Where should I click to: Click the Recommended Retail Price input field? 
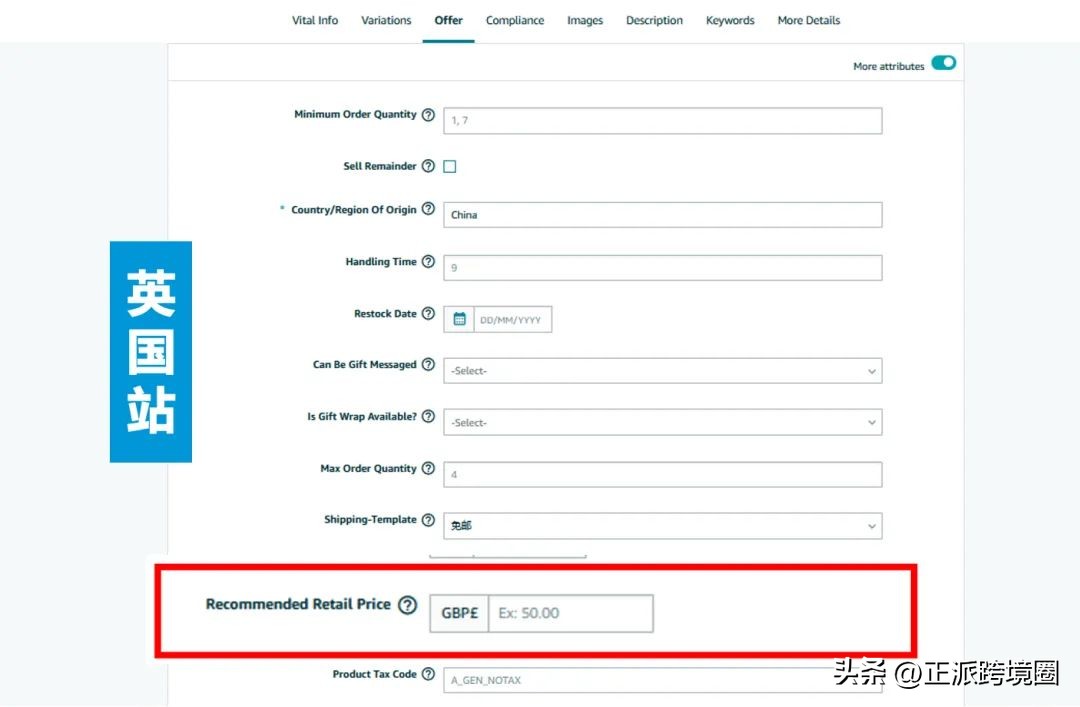click(x=570, y=613)
